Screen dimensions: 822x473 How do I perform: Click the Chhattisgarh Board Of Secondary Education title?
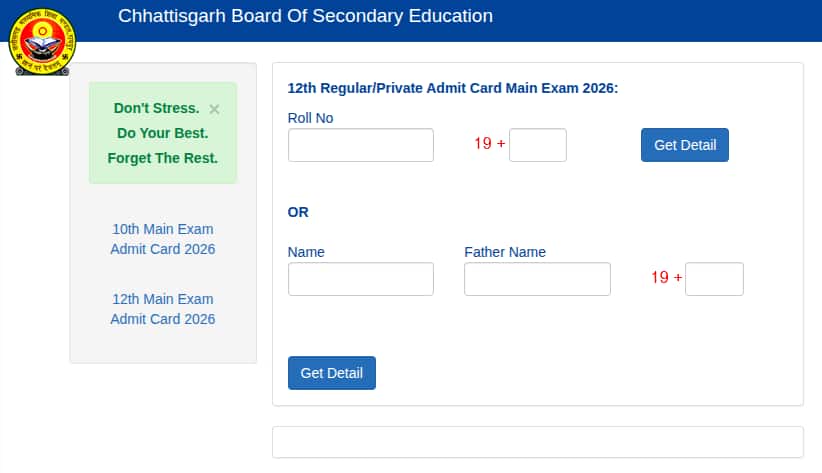(x=305, y=16)
